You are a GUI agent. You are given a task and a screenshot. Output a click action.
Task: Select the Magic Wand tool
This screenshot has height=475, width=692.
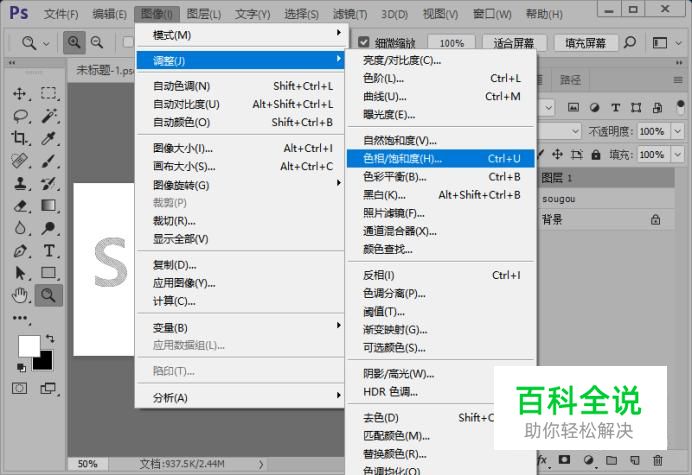[x=49, y=116]
